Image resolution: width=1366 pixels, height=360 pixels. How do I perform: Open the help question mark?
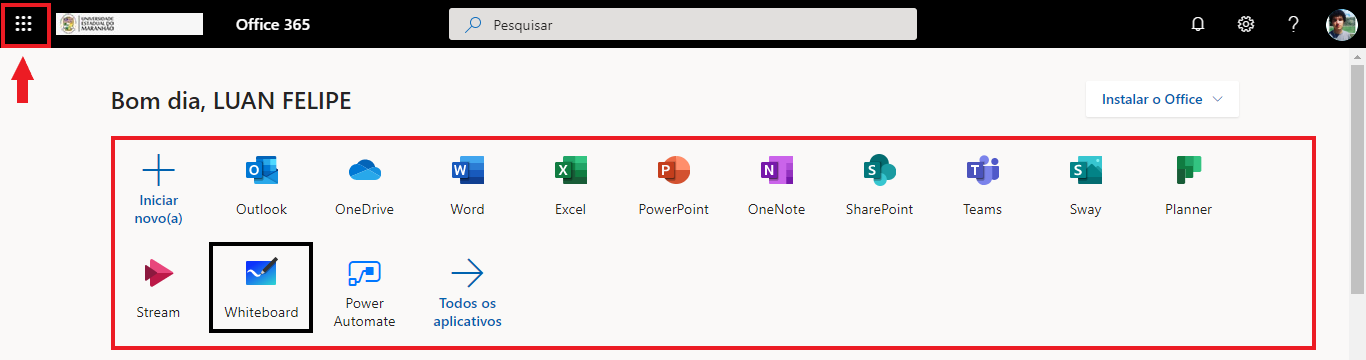point(1294,24)
